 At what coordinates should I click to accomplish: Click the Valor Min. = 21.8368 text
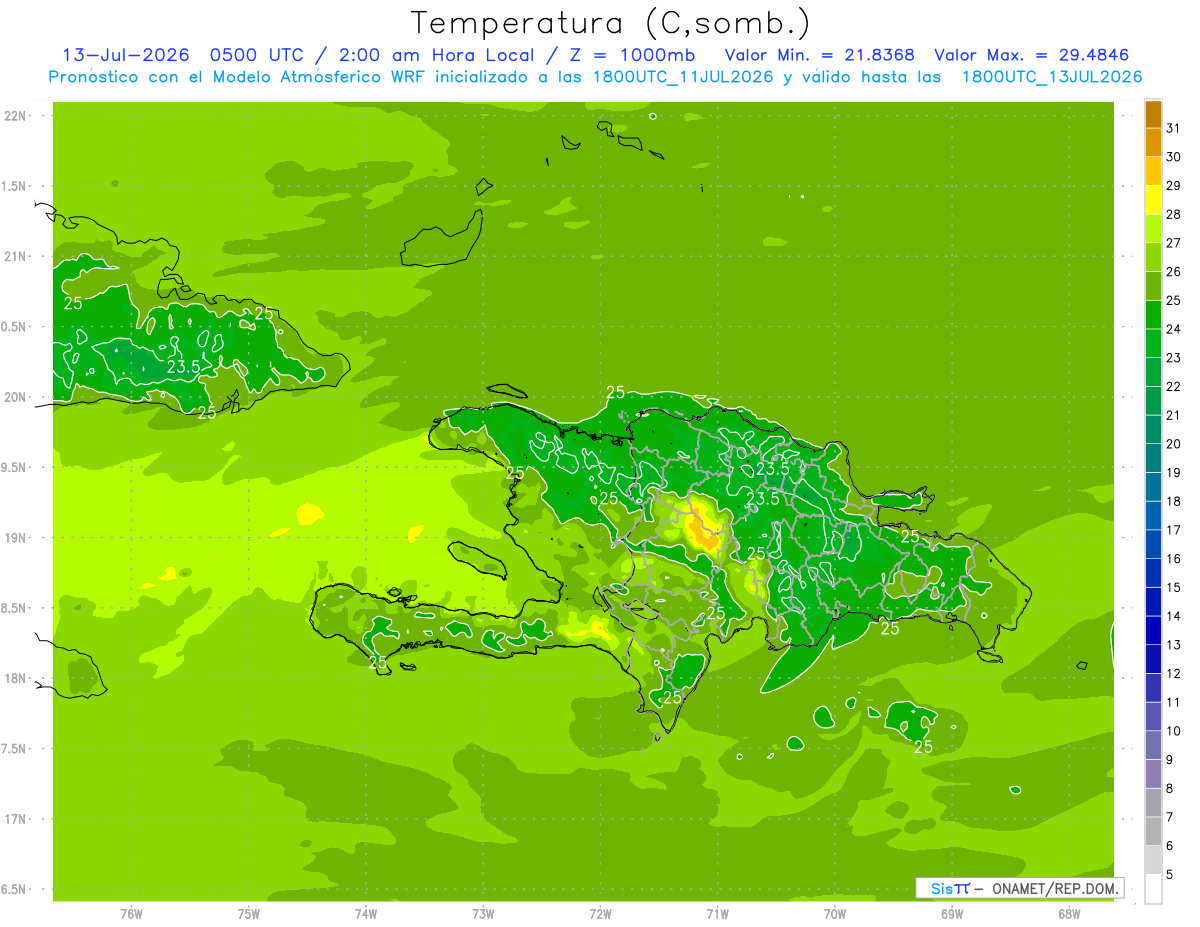[x=819, y=55]
